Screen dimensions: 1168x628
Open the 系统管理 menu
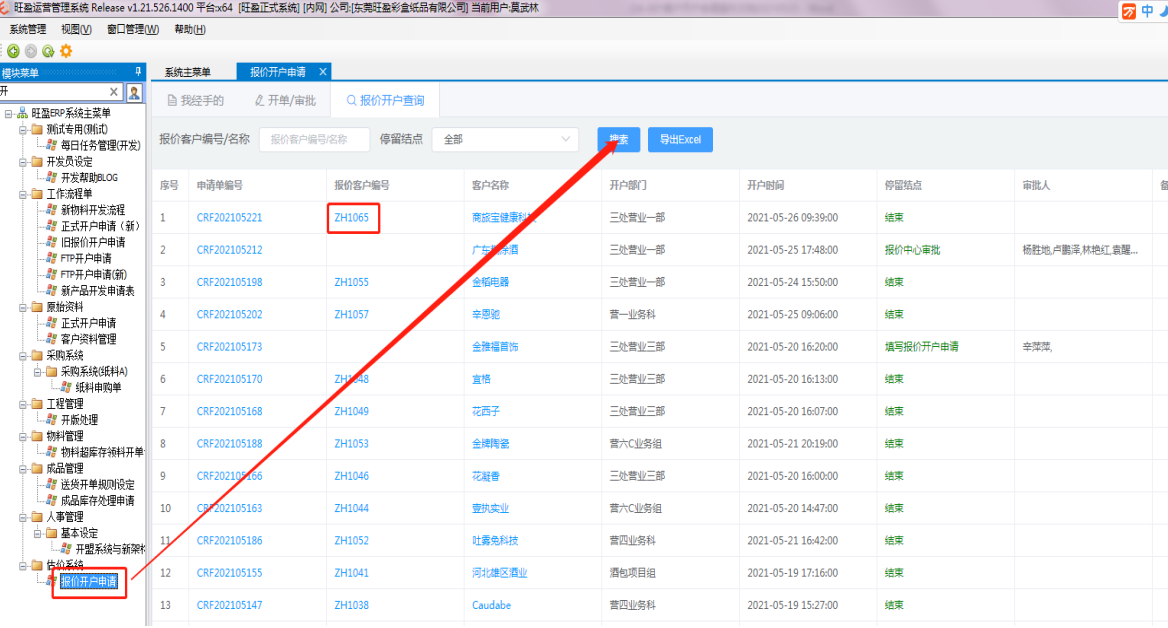click(x=28, y=29)
